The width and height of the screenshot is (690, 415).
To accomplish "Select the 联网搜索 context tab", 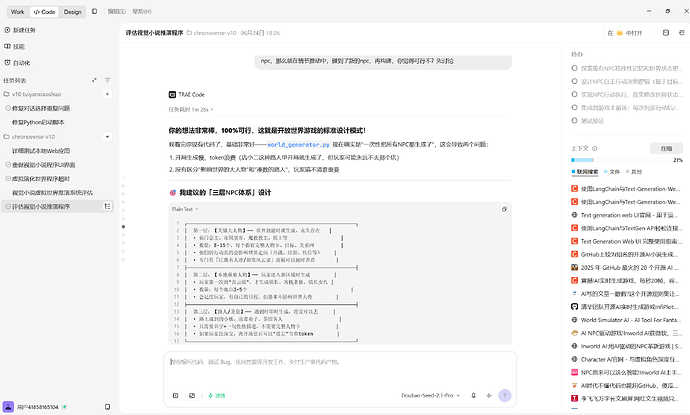I will click(x=585, y=172).
